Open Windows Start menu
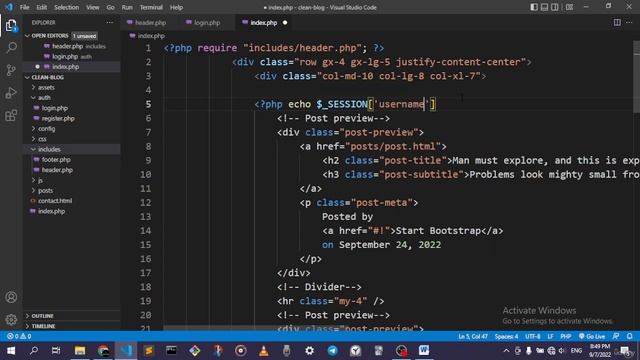This screenshot has width=640, height=360. [x=11, y=351]
